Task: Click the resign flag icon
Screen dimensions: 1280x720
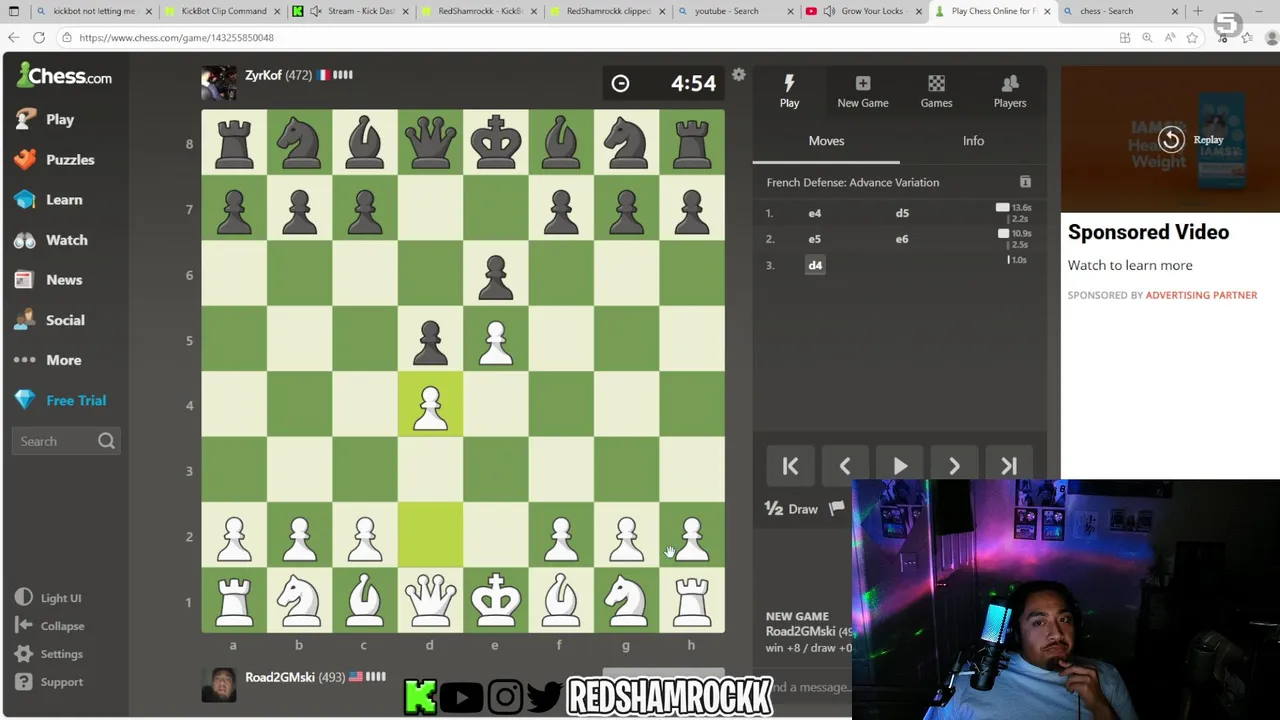Action: click(837, 508)
